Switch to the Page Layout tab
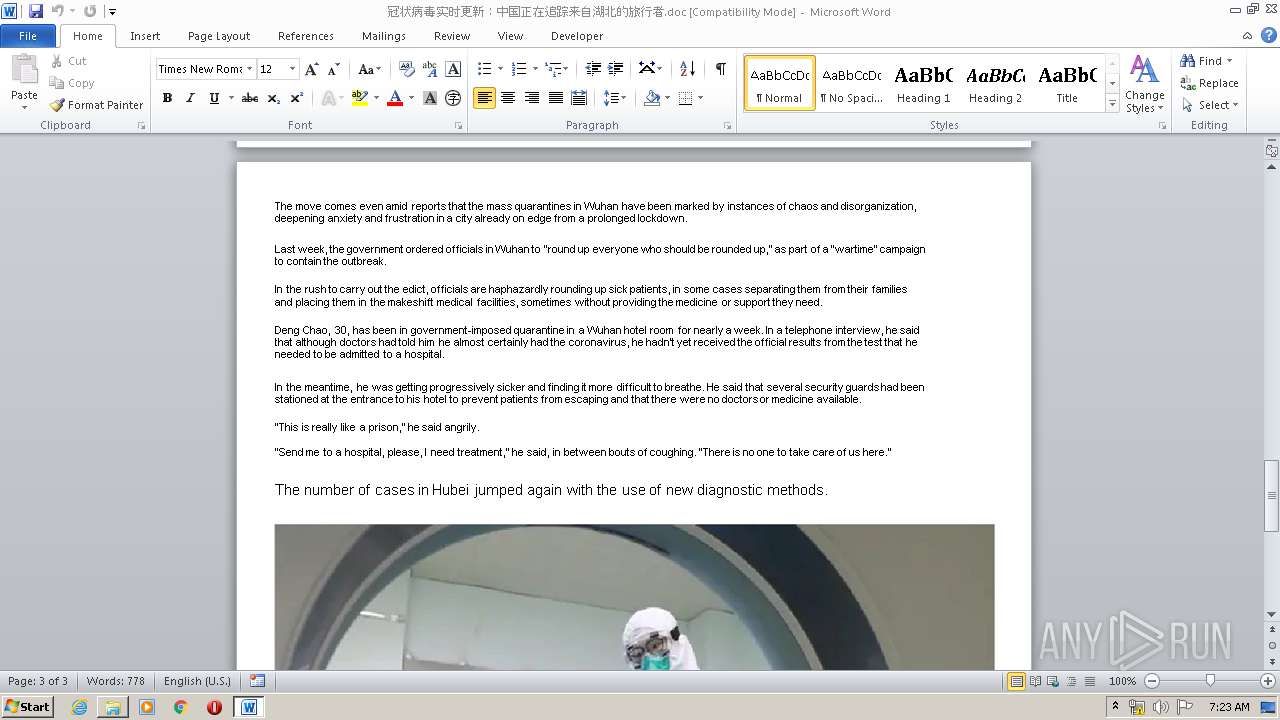 point(219,36)
